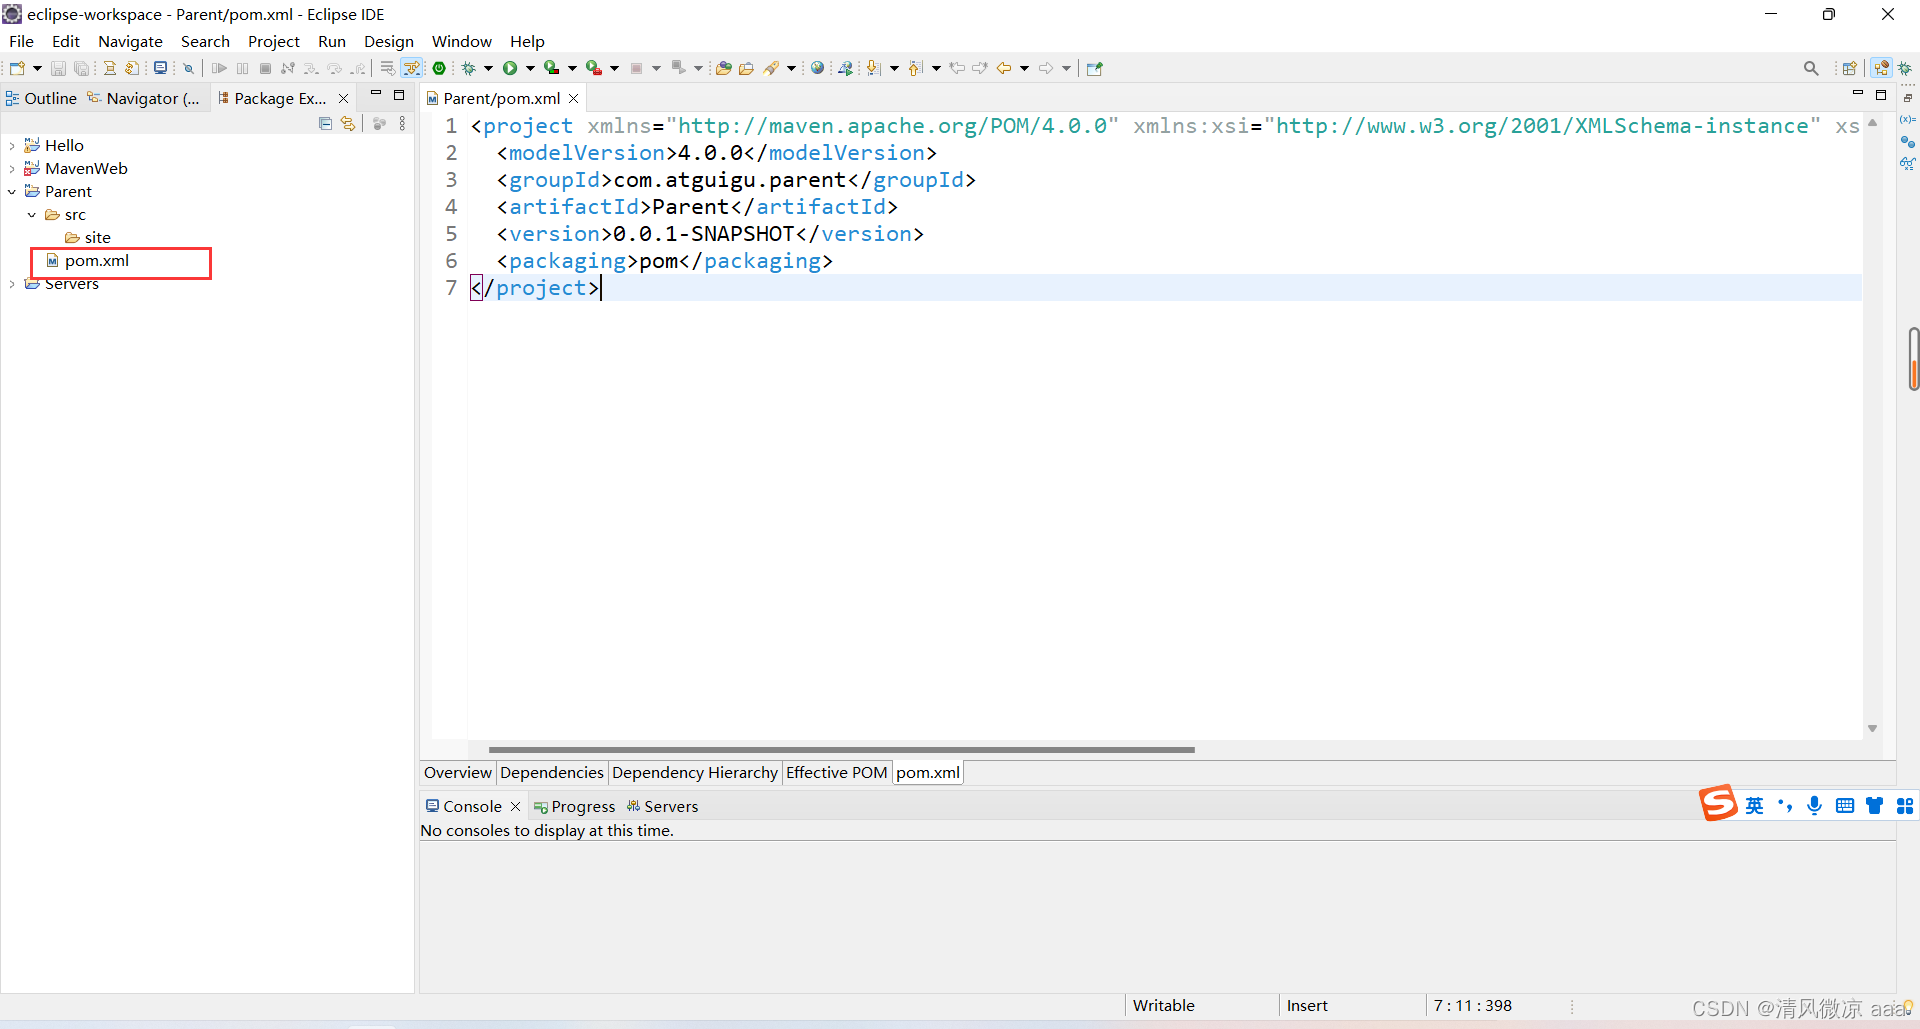Click editor vertical scroll up arrow
The width and height of the screenshot is (1920, 1029).
point(1872,122)
